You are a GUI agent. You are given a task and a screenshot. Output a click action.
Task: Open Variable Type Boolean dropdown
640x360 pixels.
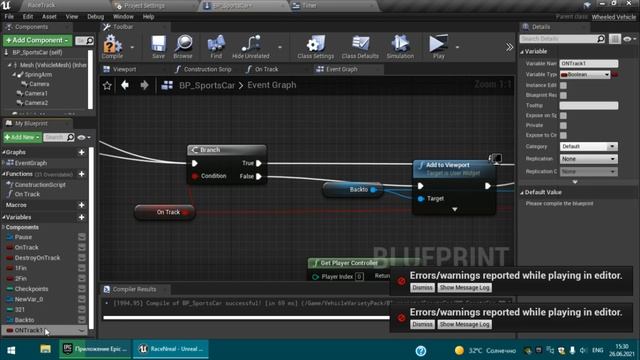(x=585, y=74)
